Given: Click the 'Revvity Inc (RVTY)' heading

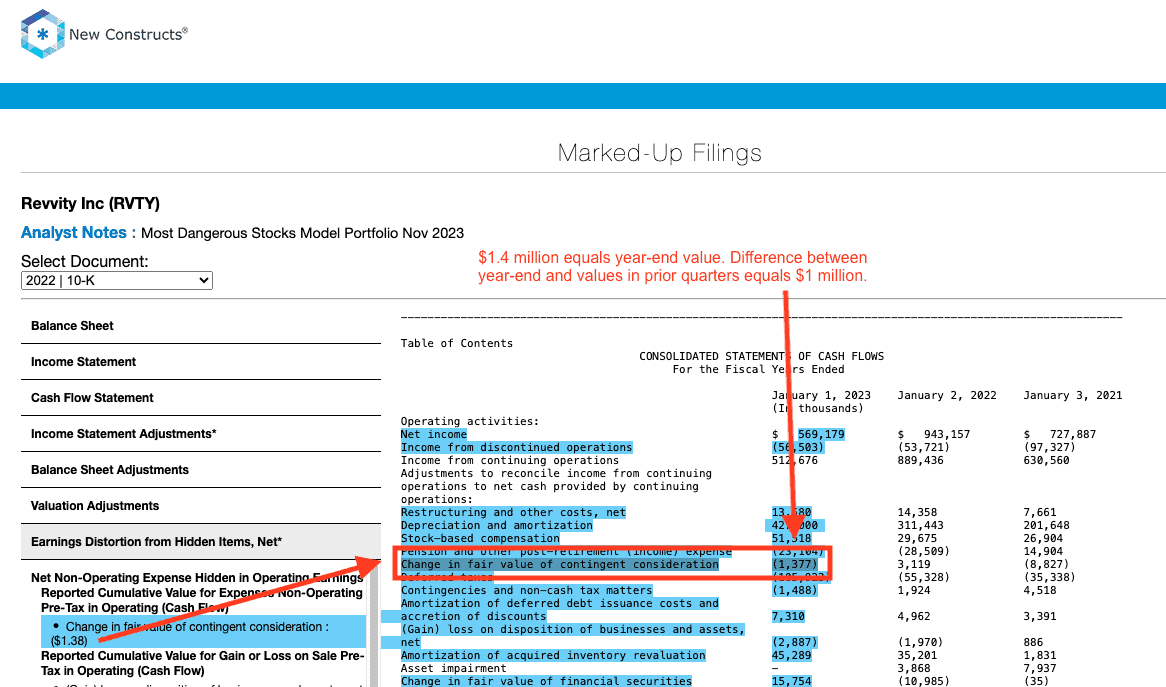Looking at the screenshot, I should pos(90,204).
